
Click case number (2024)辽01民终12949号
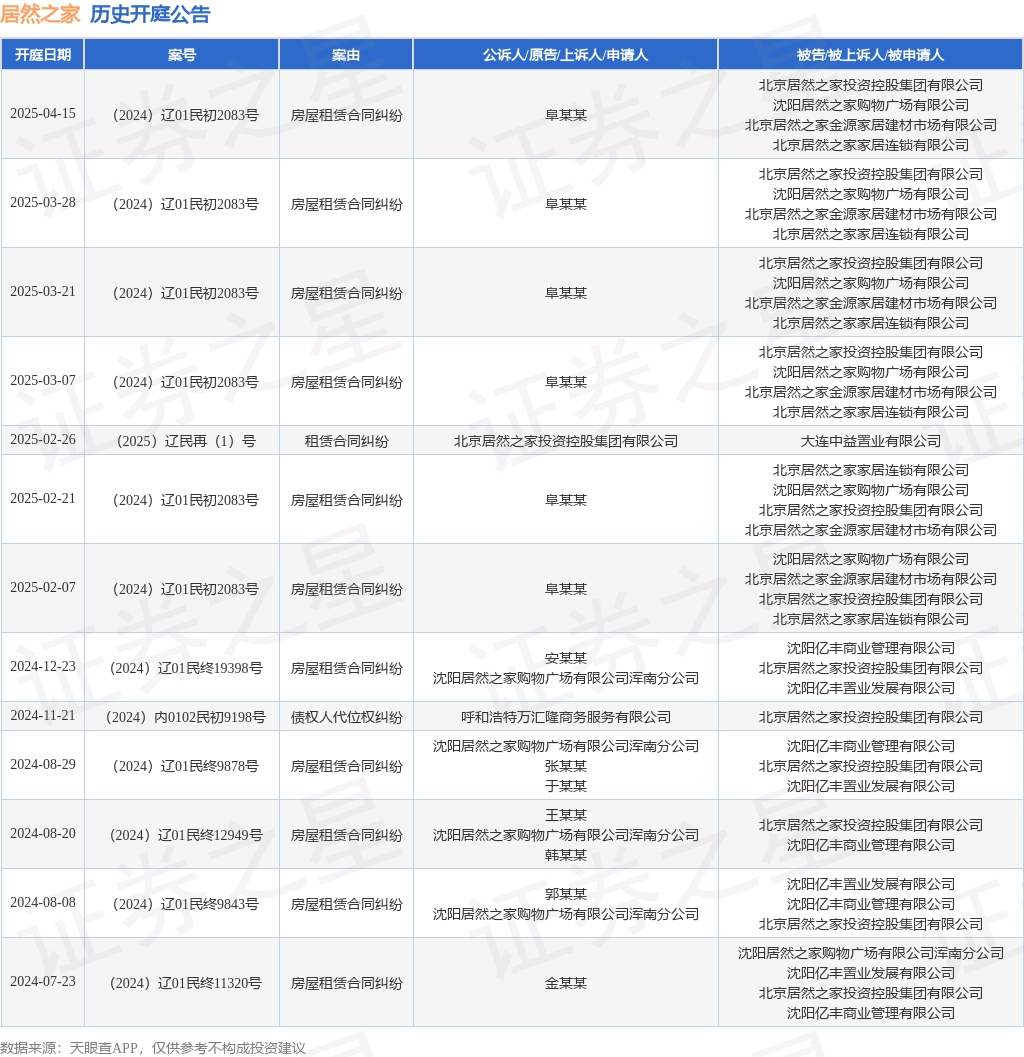tap(185, 835)
